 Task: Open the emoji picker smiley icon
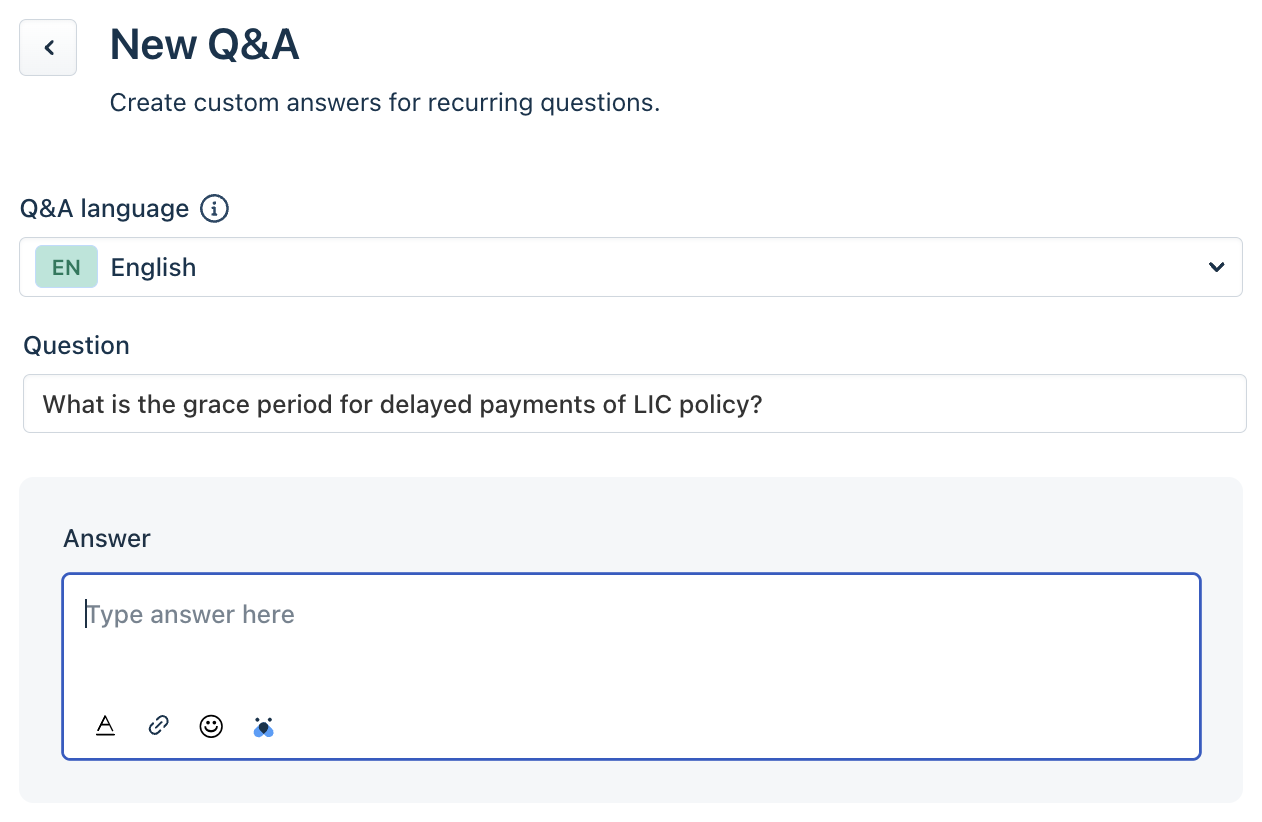pos(211,726)
